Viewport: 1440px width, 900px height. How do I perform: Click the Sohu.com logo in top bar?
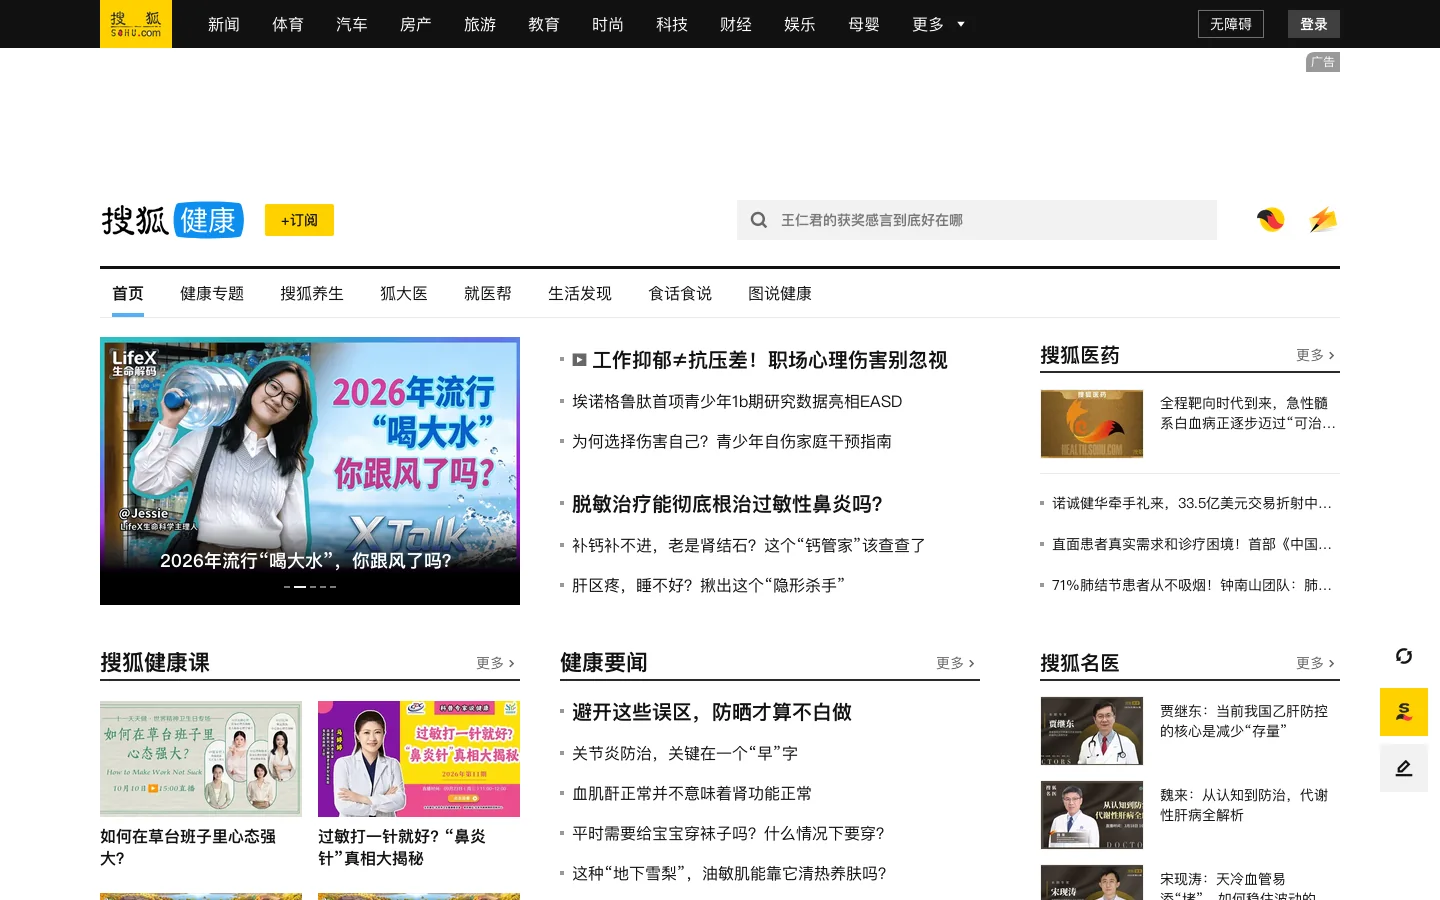pos(136,24)
